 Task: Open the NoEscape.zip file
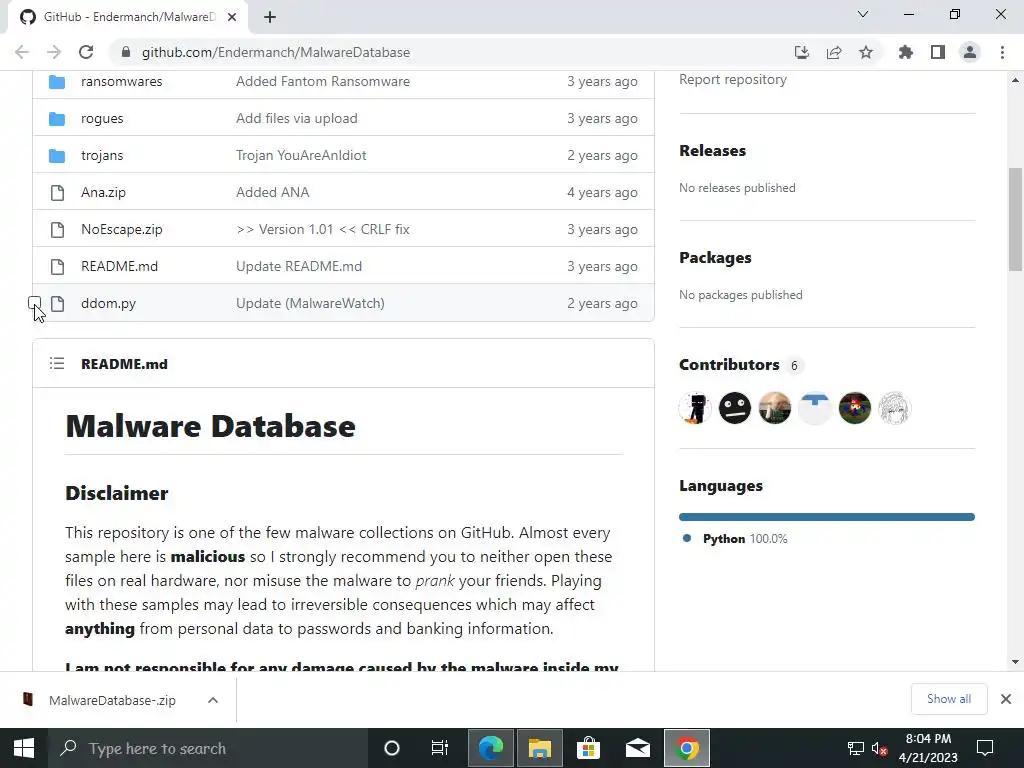pos(121,230)
